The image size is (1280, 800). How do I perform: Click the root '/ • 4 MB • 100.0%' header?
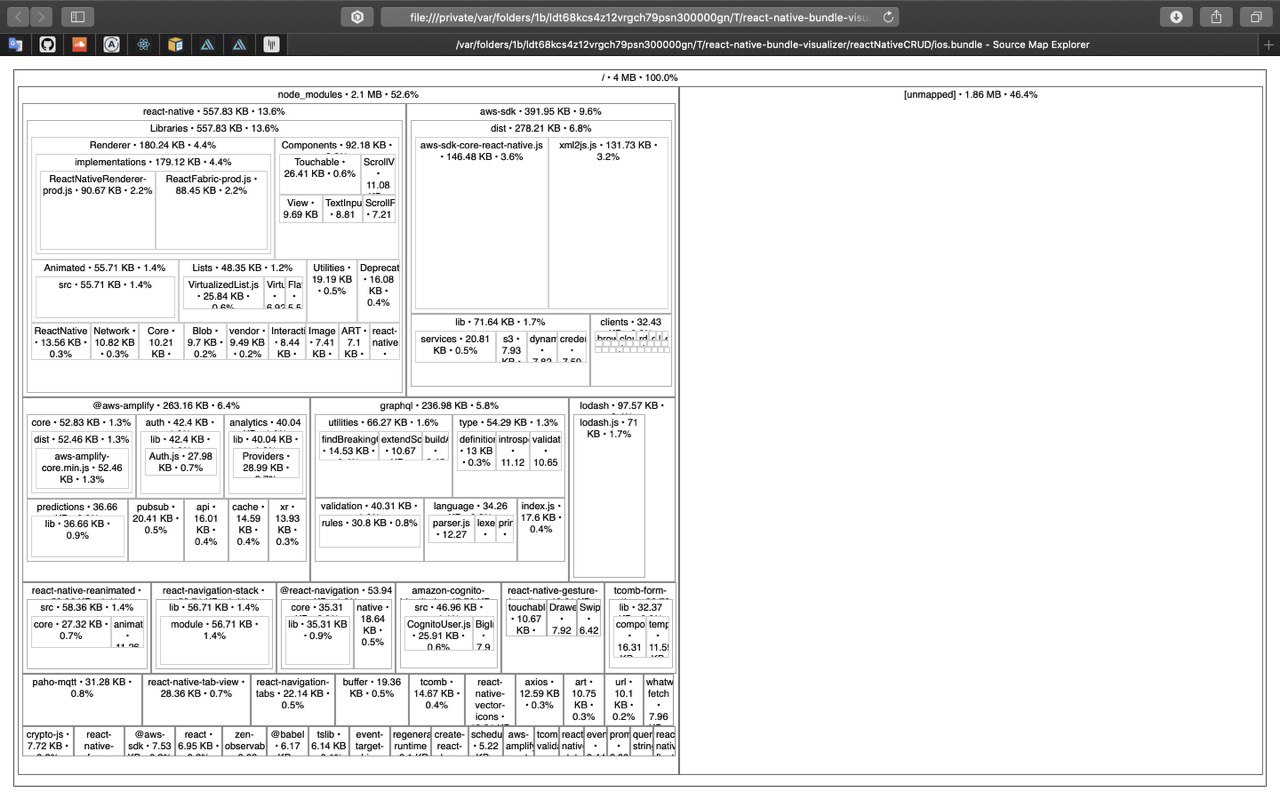point(640,77)
